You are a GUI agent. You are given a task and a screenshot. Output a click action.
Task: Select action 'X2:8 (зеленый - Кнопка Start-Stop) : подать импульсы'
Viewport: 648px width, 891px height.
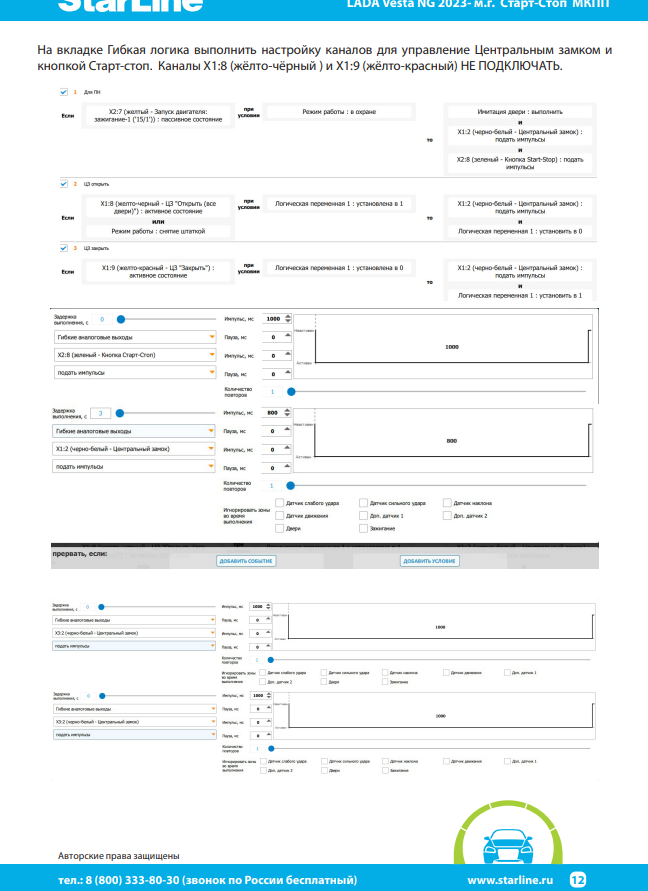520,164
